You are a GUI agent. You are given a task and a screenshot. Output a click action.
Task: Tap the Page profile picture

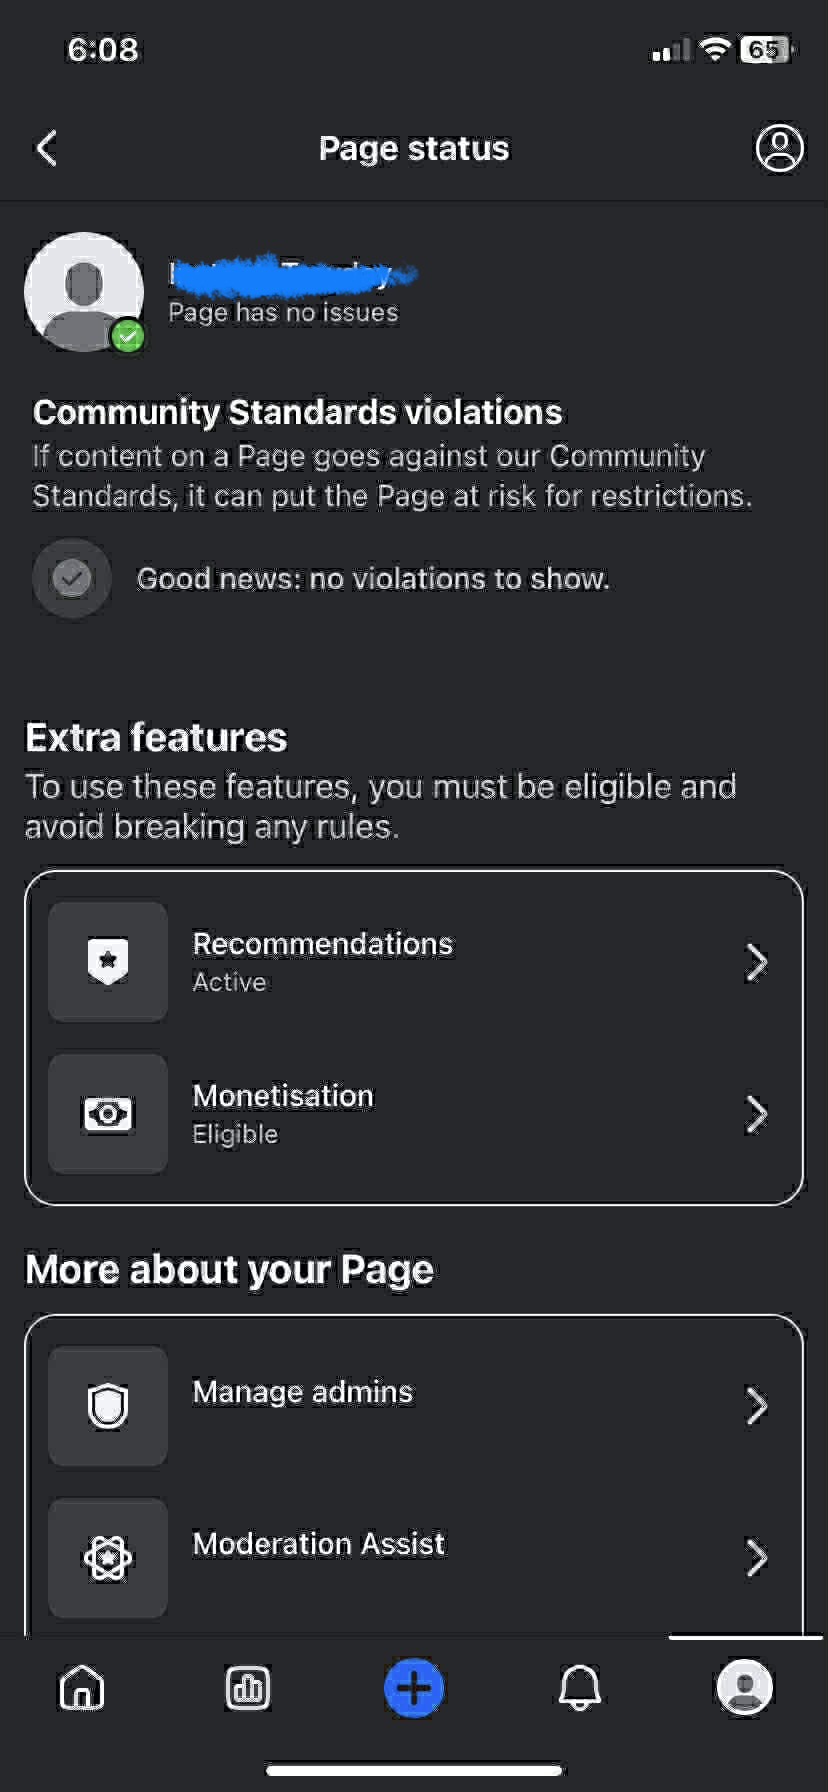pyautogui.click(x=82, y=288)
